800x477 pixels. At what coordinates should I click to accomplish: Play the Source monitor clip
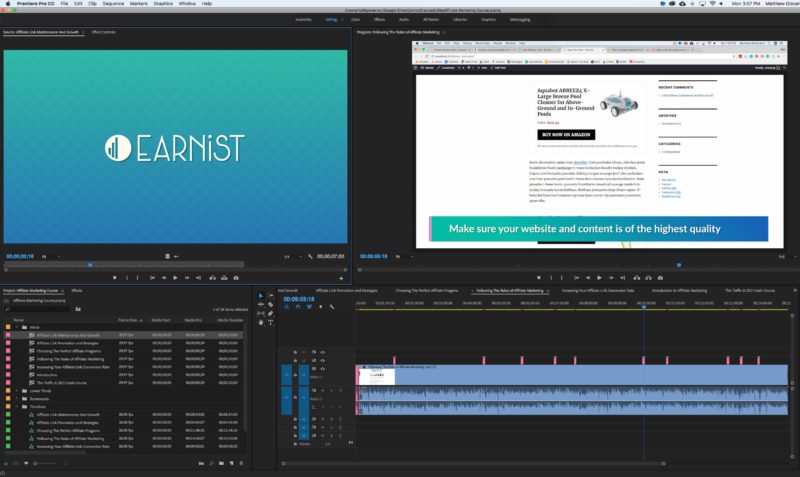point(175,278)
